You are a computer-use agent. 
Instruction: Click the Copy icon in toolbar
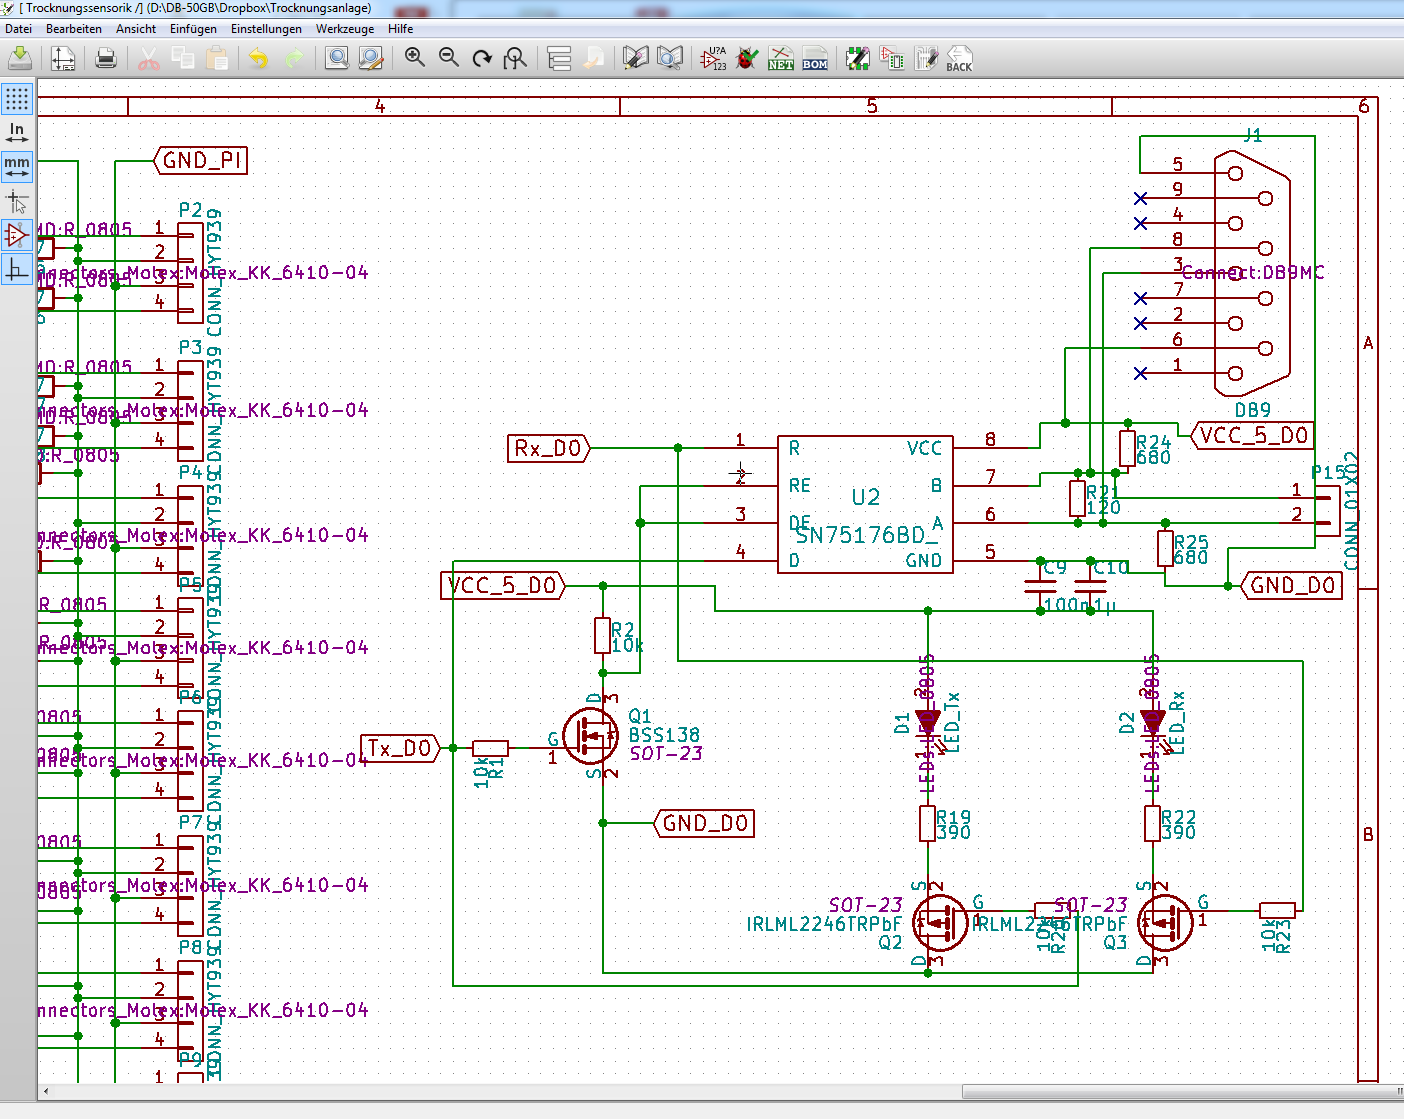(x=183, y=58)
